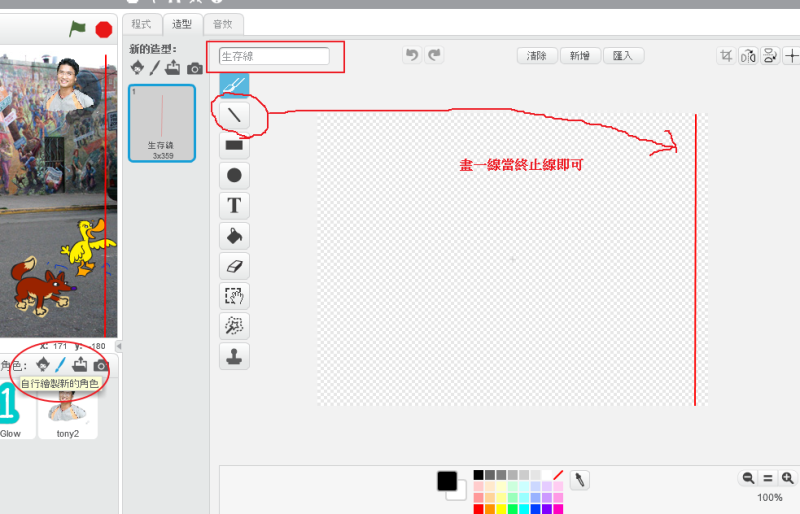The width and height of the screenshot is (800, 514).
Task: Choose the text tool
Action: pos(234,206)
